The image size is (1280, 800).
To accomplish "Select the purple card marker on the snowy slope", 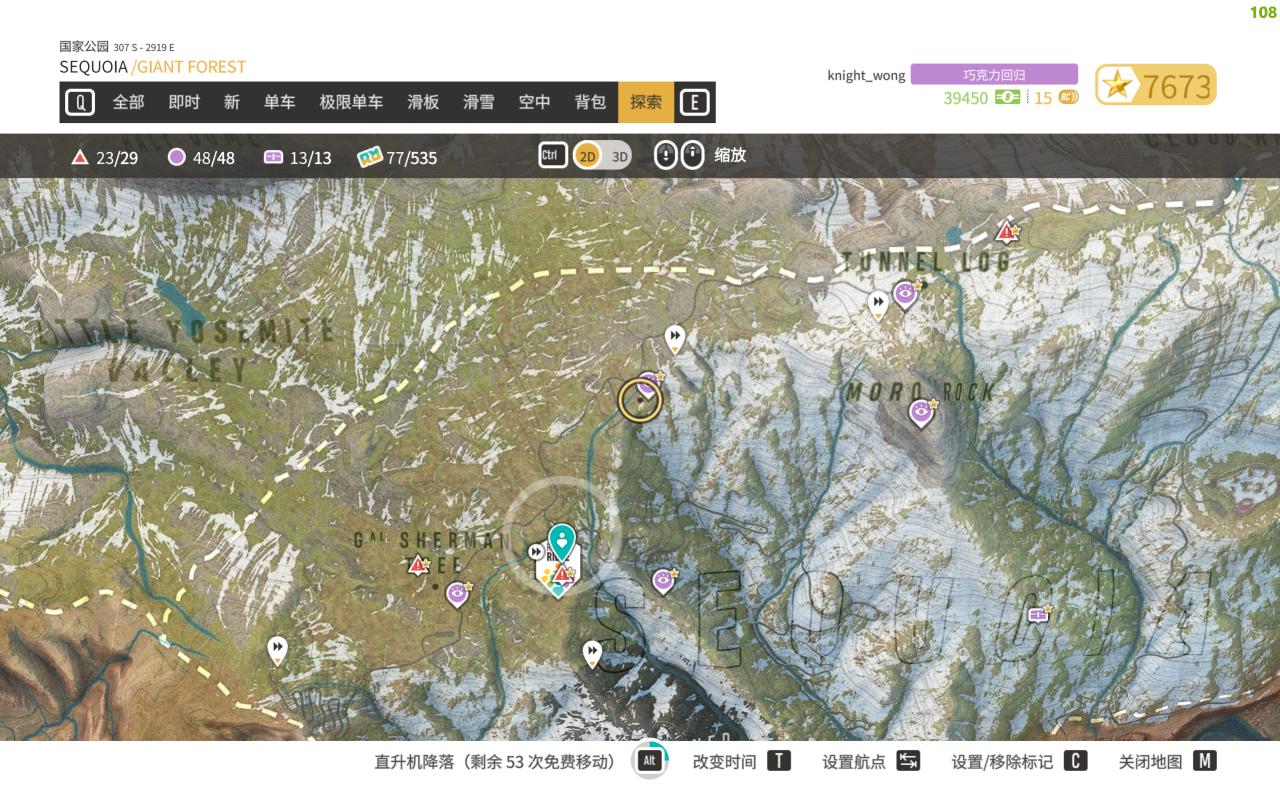I will tap(1039, 614).
